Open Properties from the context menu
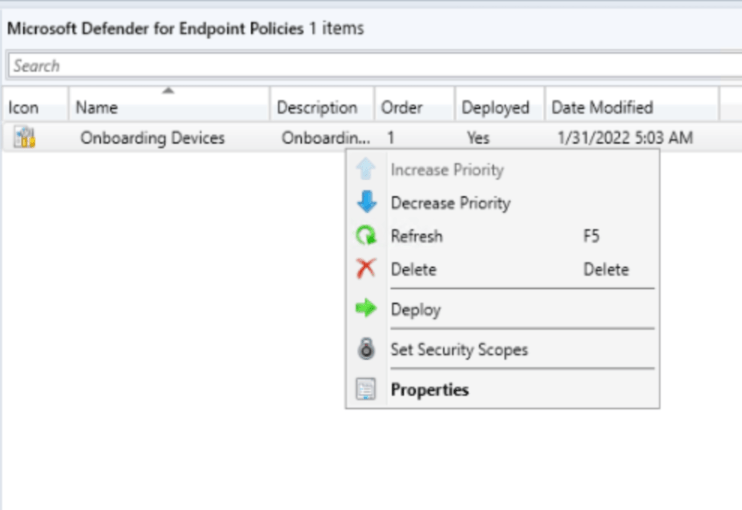Viewport: 742px width, 510px height. tap(429, 390)
